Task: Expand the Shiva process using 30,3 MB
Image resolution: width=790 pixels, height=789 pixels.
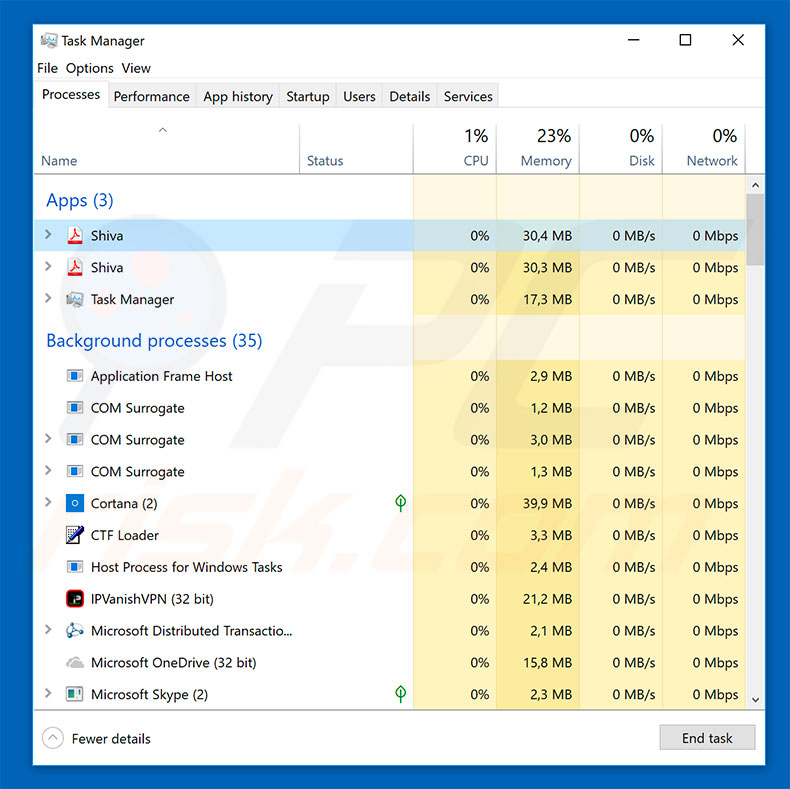Action: click(48, 266)
